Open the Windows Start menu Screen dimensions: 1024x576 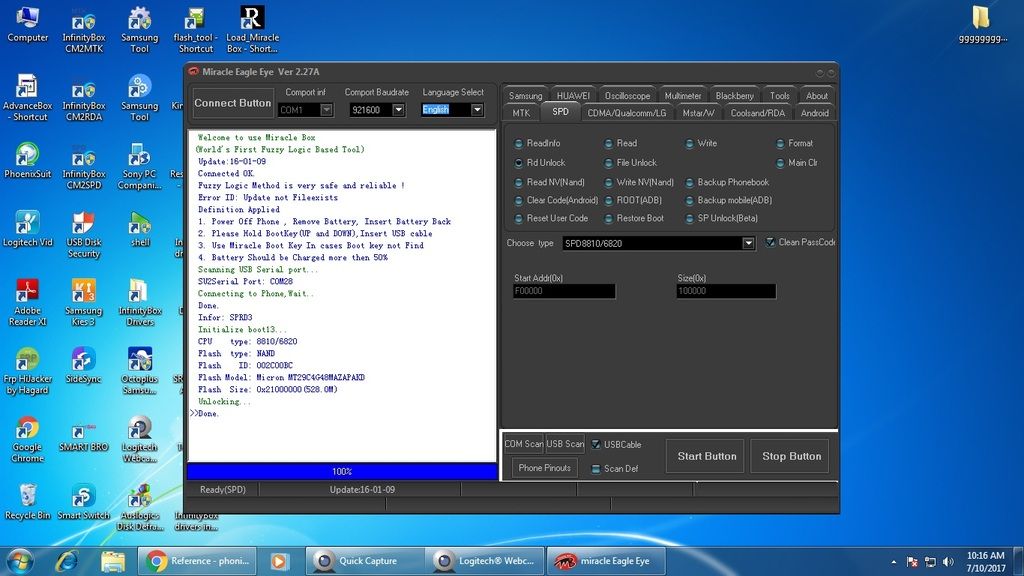[20, 562]
